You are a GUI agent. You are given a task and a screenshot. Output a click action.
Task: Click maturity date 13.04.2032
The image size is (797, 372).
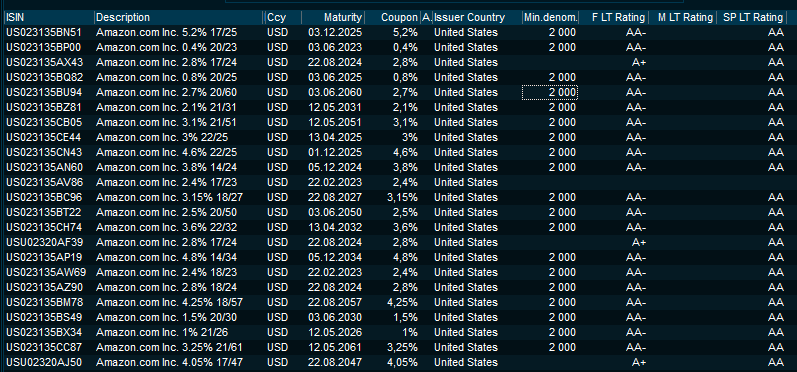(x=335, y=227)
